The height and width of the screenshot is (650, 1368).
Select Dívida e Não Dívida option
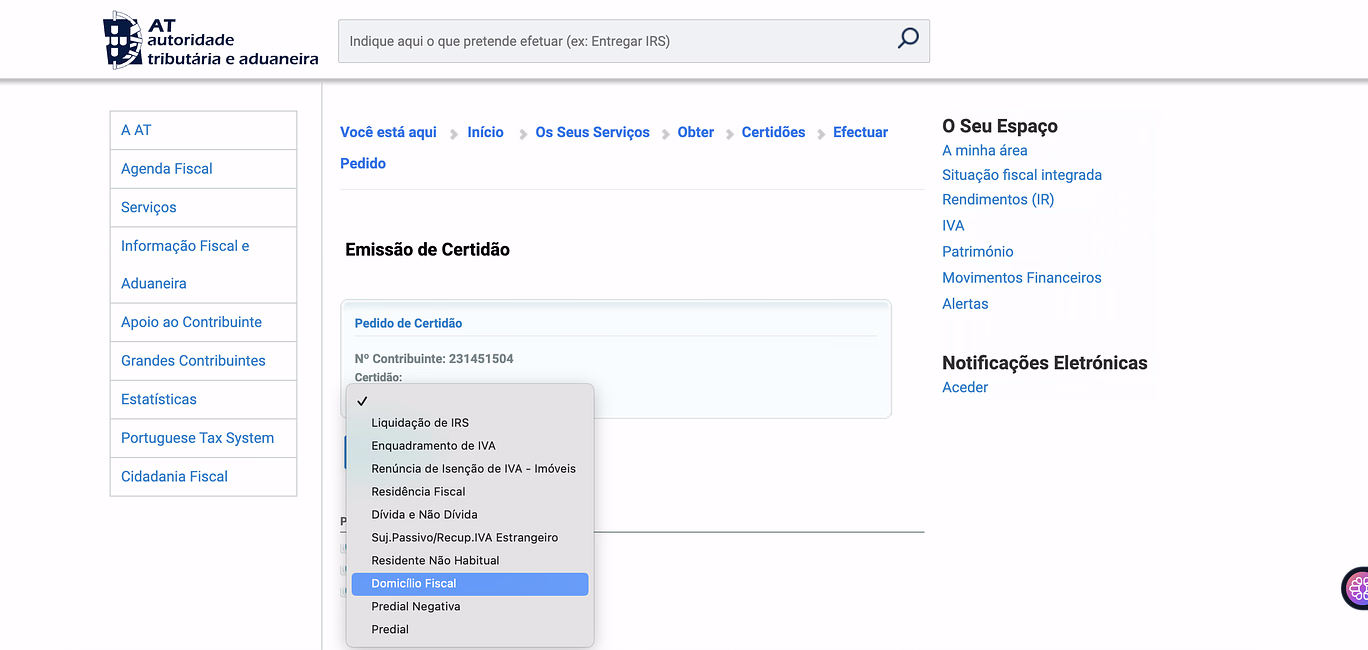tap(424, 515)
